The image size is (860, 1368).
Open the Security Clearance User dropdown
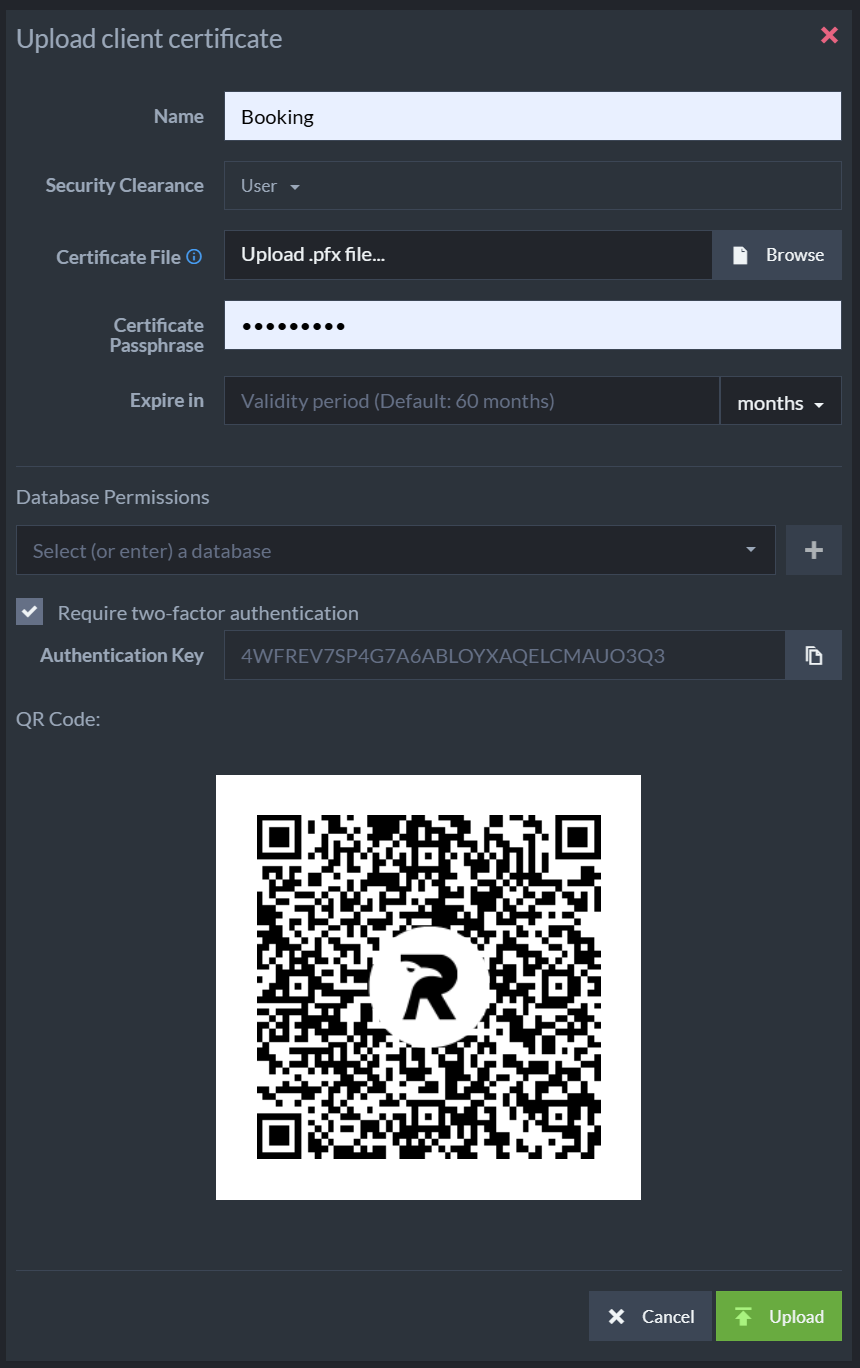coord(532,186)
